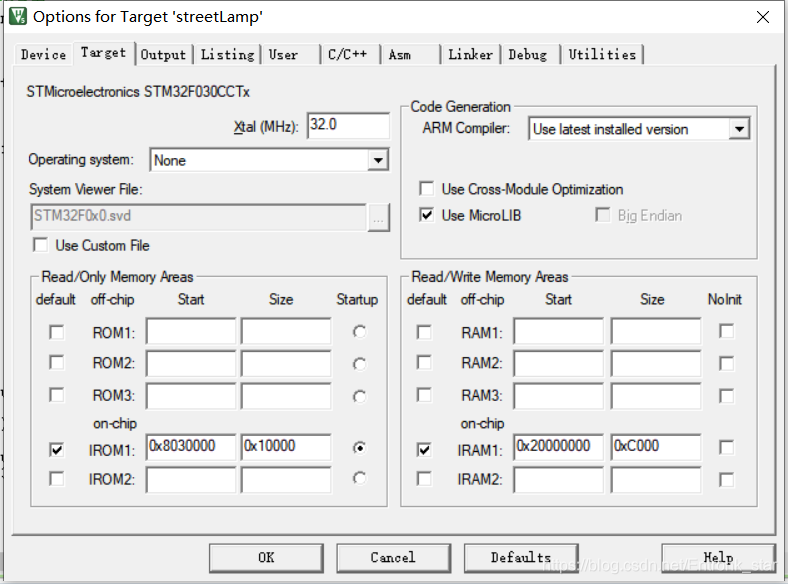The width and height of the screenshot is (788, 584).
Task: Click the ROM2 Start field
Action: [190, 363]
